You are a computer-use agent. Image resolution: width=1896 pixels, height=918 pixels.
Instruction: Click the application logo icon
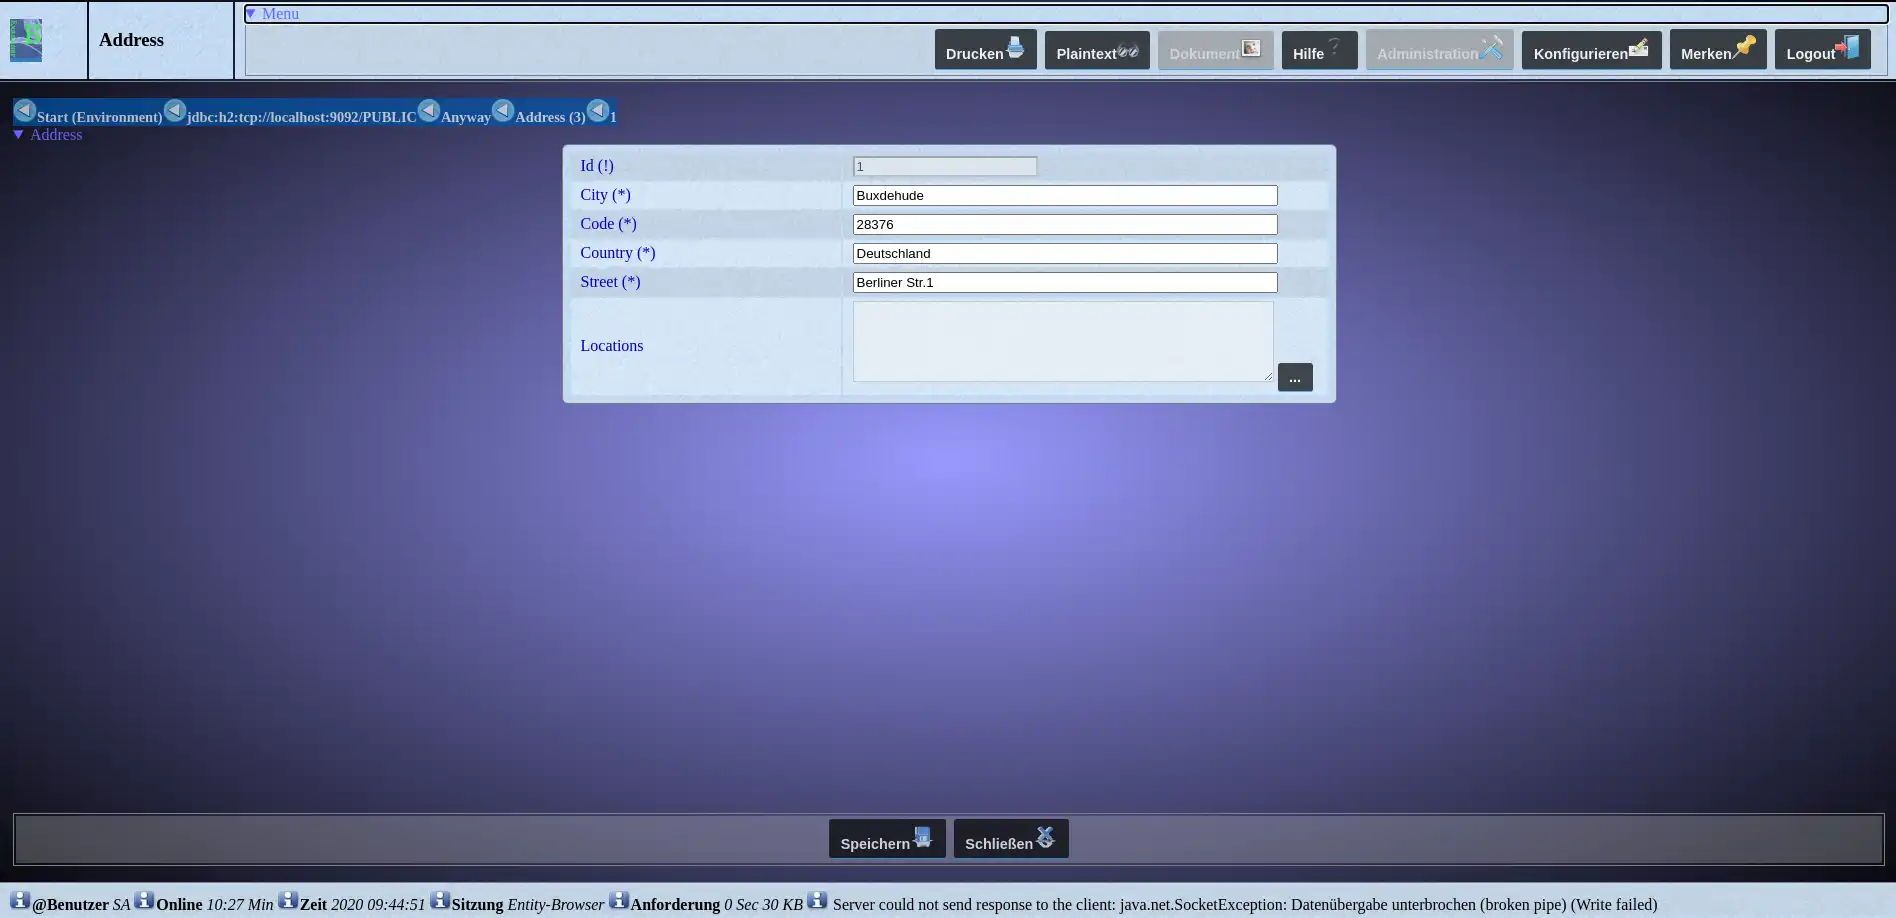(26, 40)
